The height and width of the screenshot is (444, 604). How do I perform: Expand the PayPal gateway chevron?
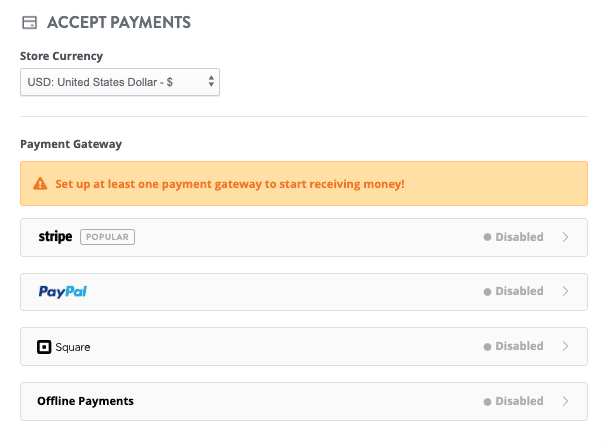coord(565,292)
